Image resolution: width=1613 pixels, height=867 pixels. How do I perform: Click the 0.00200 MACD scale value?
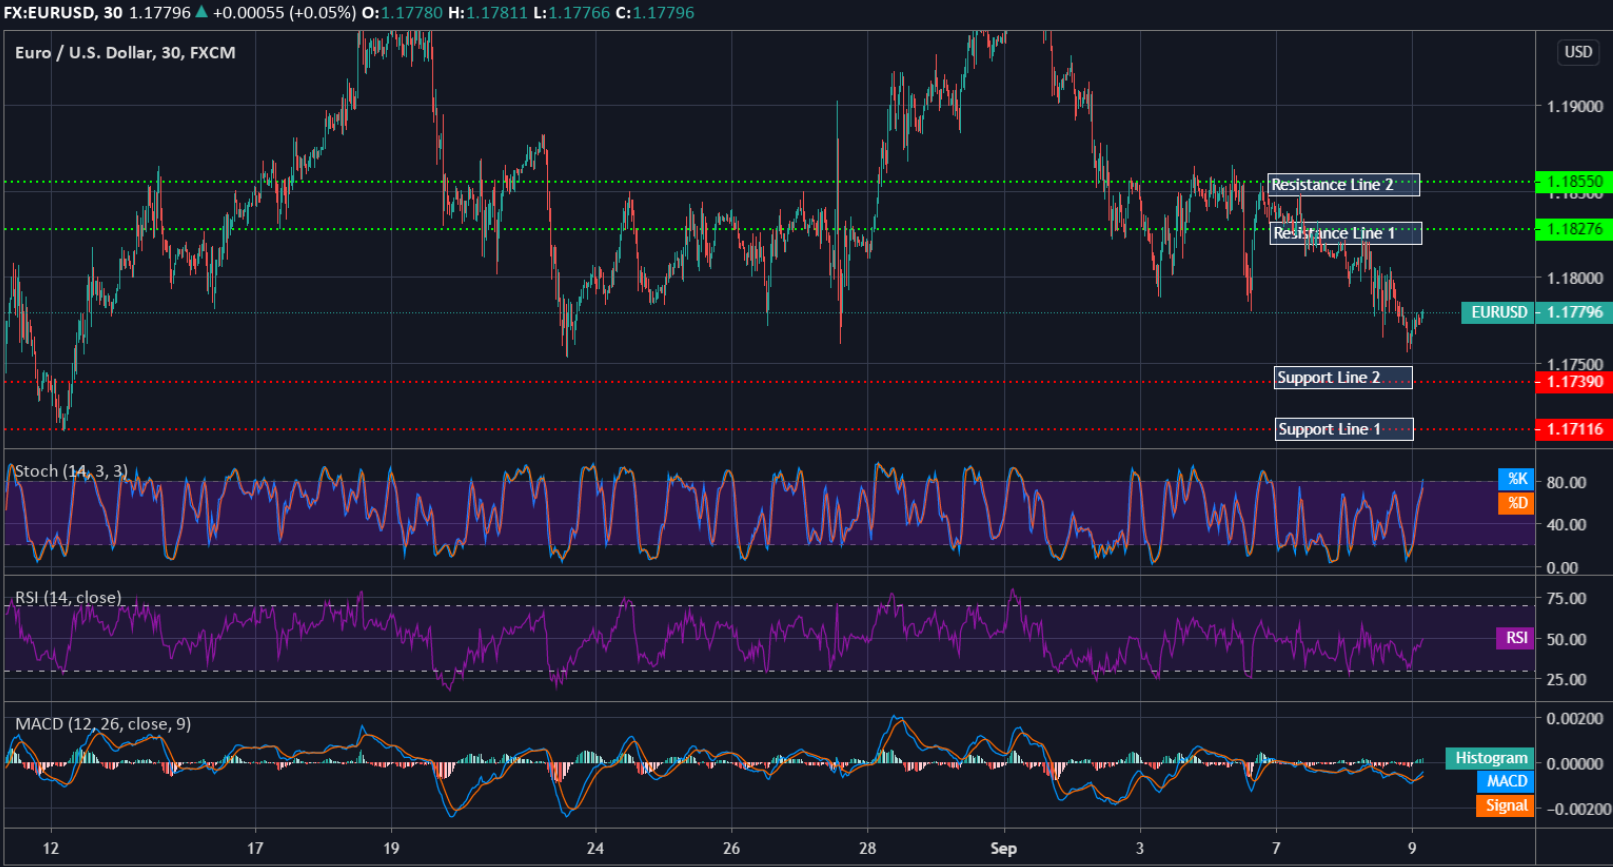1574,718
